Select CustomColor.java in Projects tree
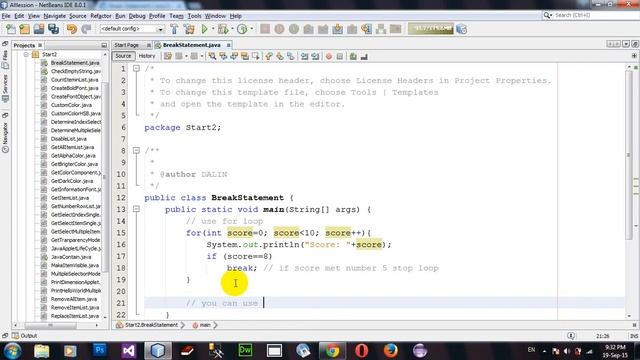The image size is (640, 360). click(x=71, y=105)
